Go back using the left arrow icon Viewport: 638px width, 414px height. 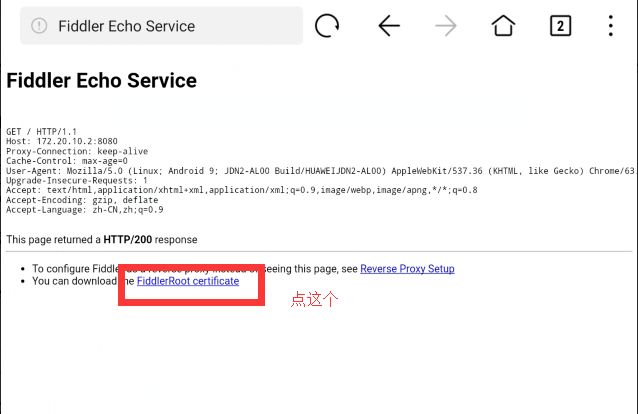389,26
